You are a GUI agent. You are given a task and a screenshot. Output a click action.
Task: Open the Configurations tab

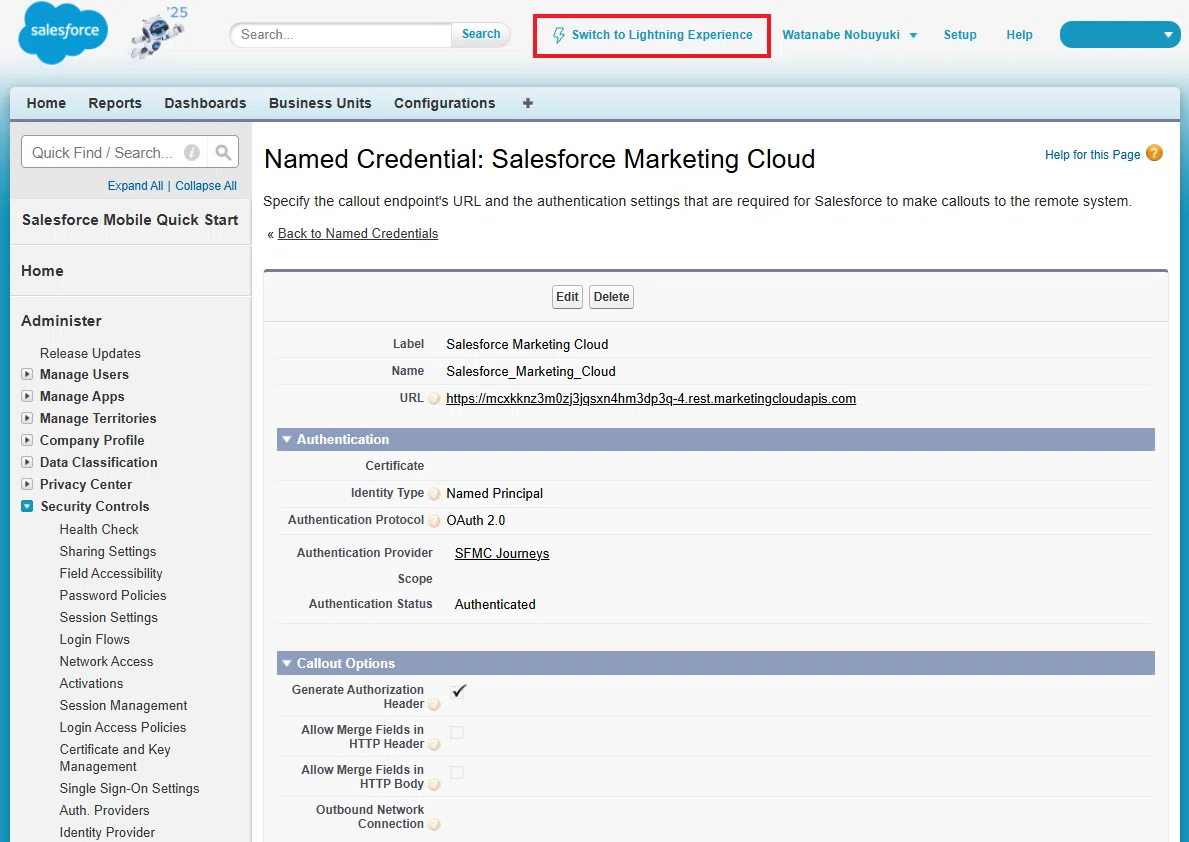444,103
